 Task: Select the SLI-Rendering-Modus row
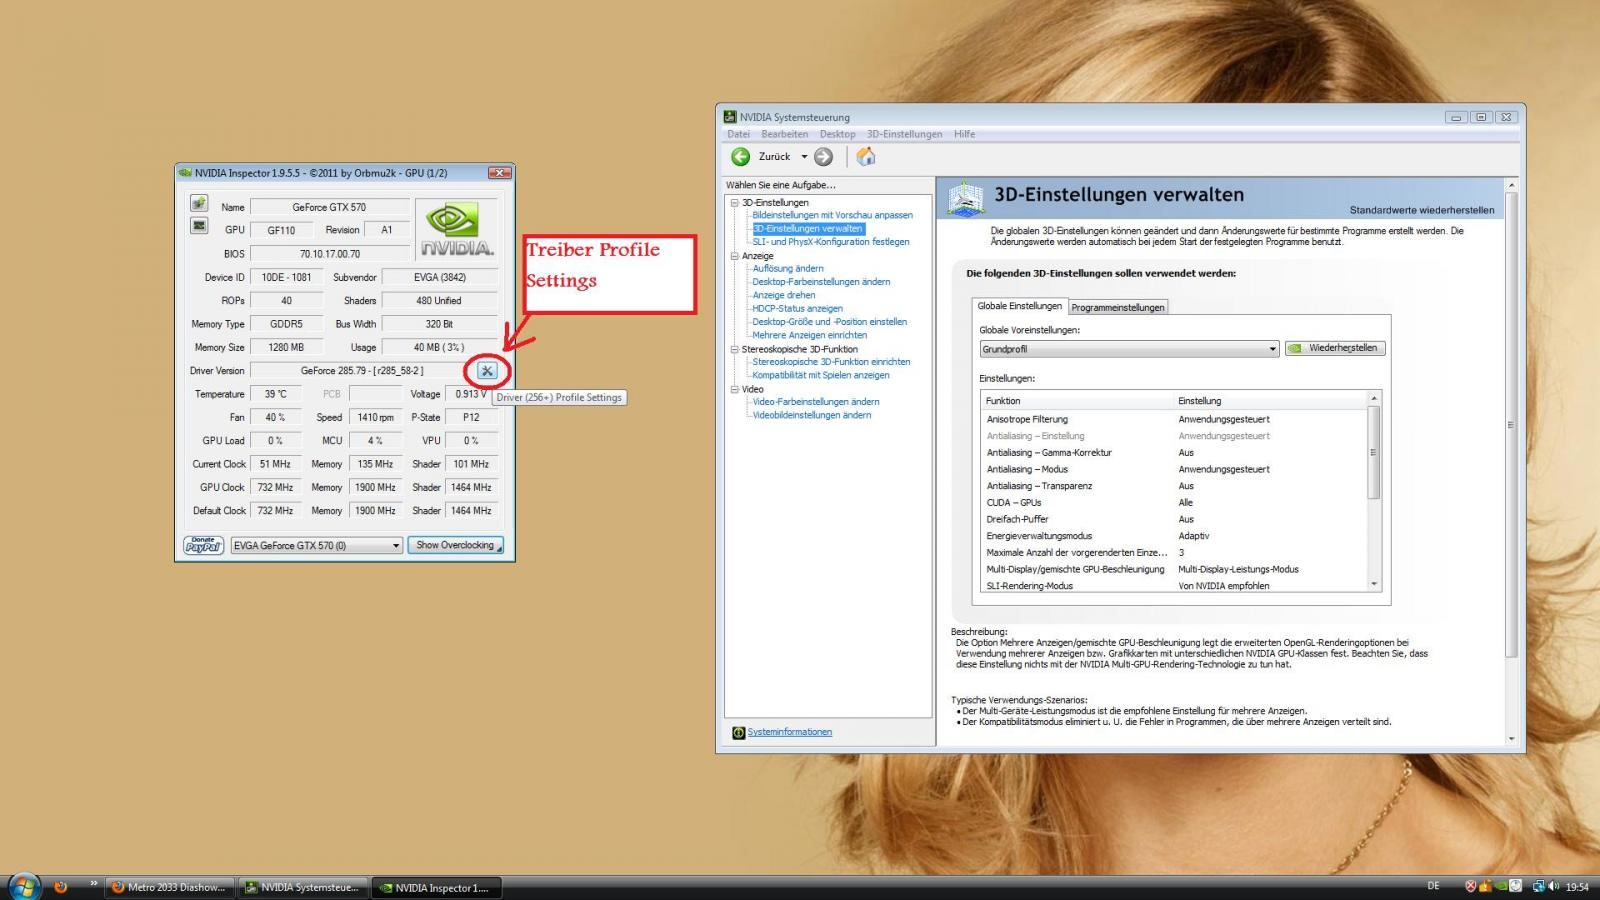pos(1174,586)
